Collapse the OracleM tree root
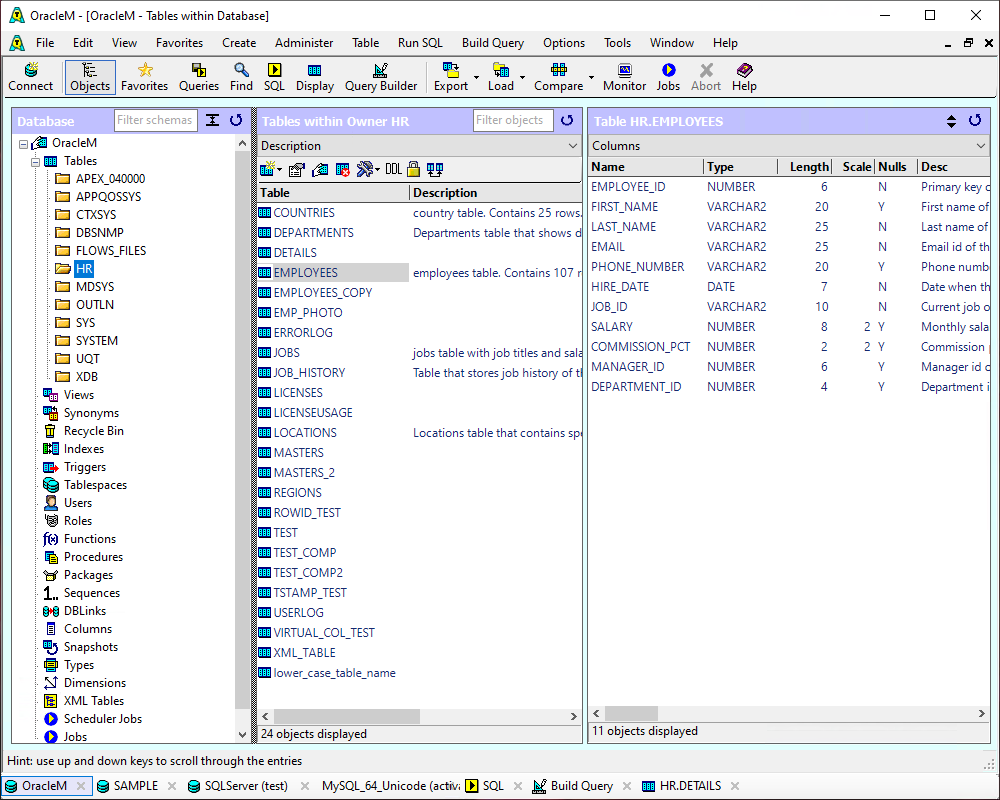 (x=24, y=144)
